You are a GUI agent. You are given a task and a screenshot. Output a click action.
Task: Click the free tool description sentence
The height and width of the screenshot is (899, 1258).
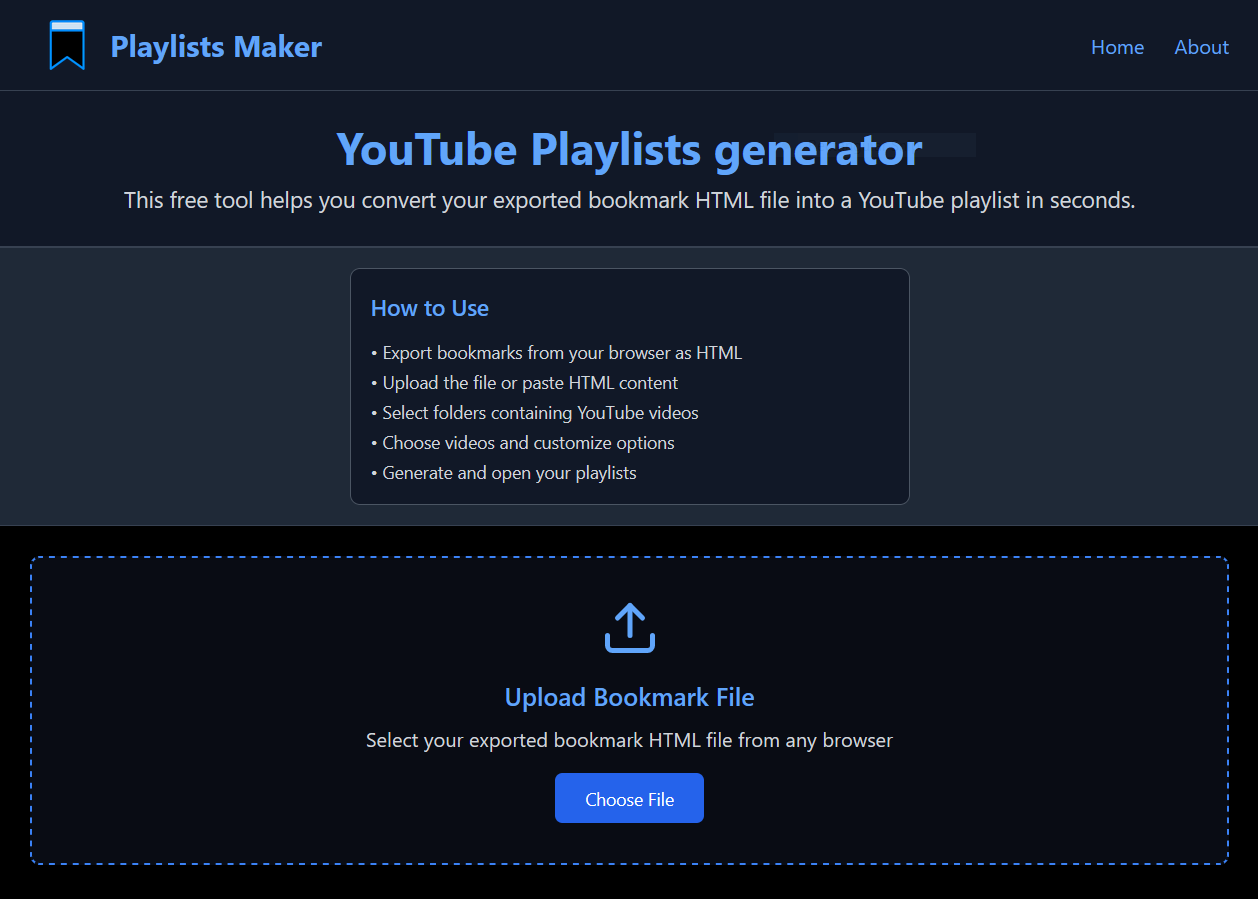tap(629, 200)
